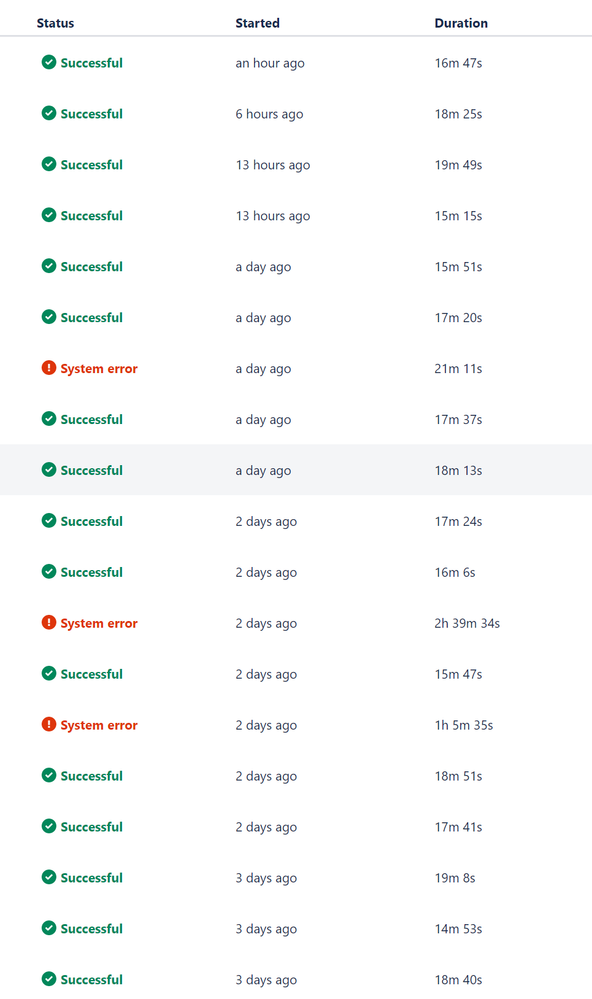The image size is (592, 999).
Task: Select the Successful status label on the top row
Action: coord(91,62)
